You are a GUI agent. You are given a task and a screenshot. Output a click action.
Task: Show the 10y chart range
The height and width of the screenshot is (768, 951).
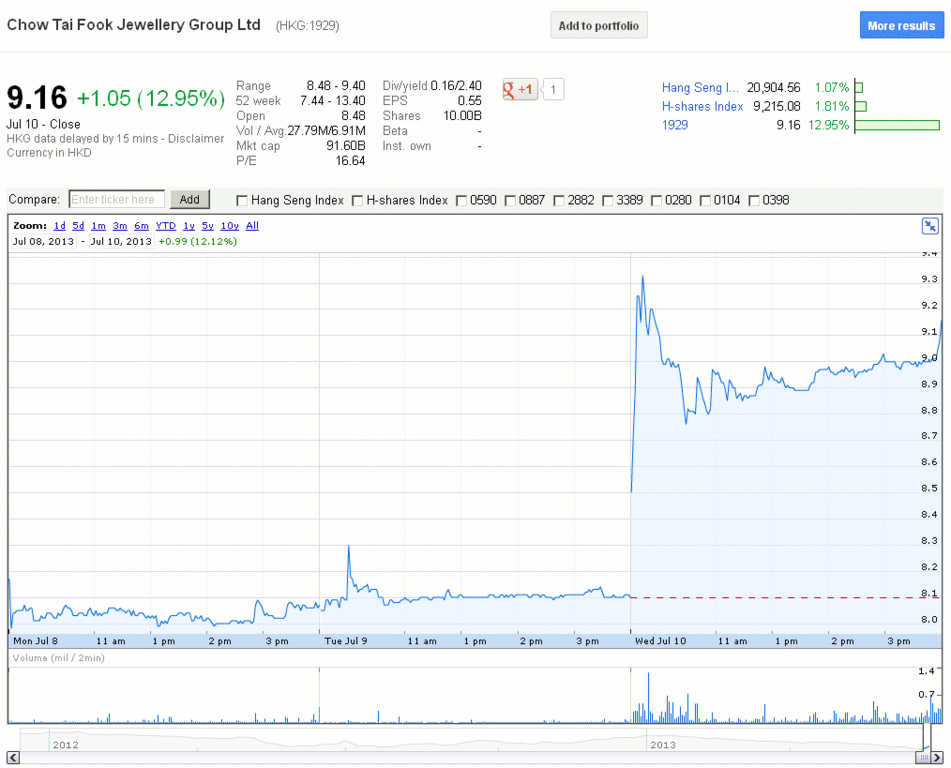click(230, 226)
